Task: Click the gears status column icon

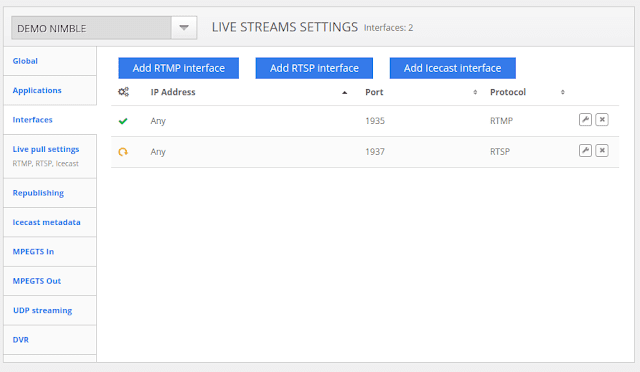Action: point(123,92)
